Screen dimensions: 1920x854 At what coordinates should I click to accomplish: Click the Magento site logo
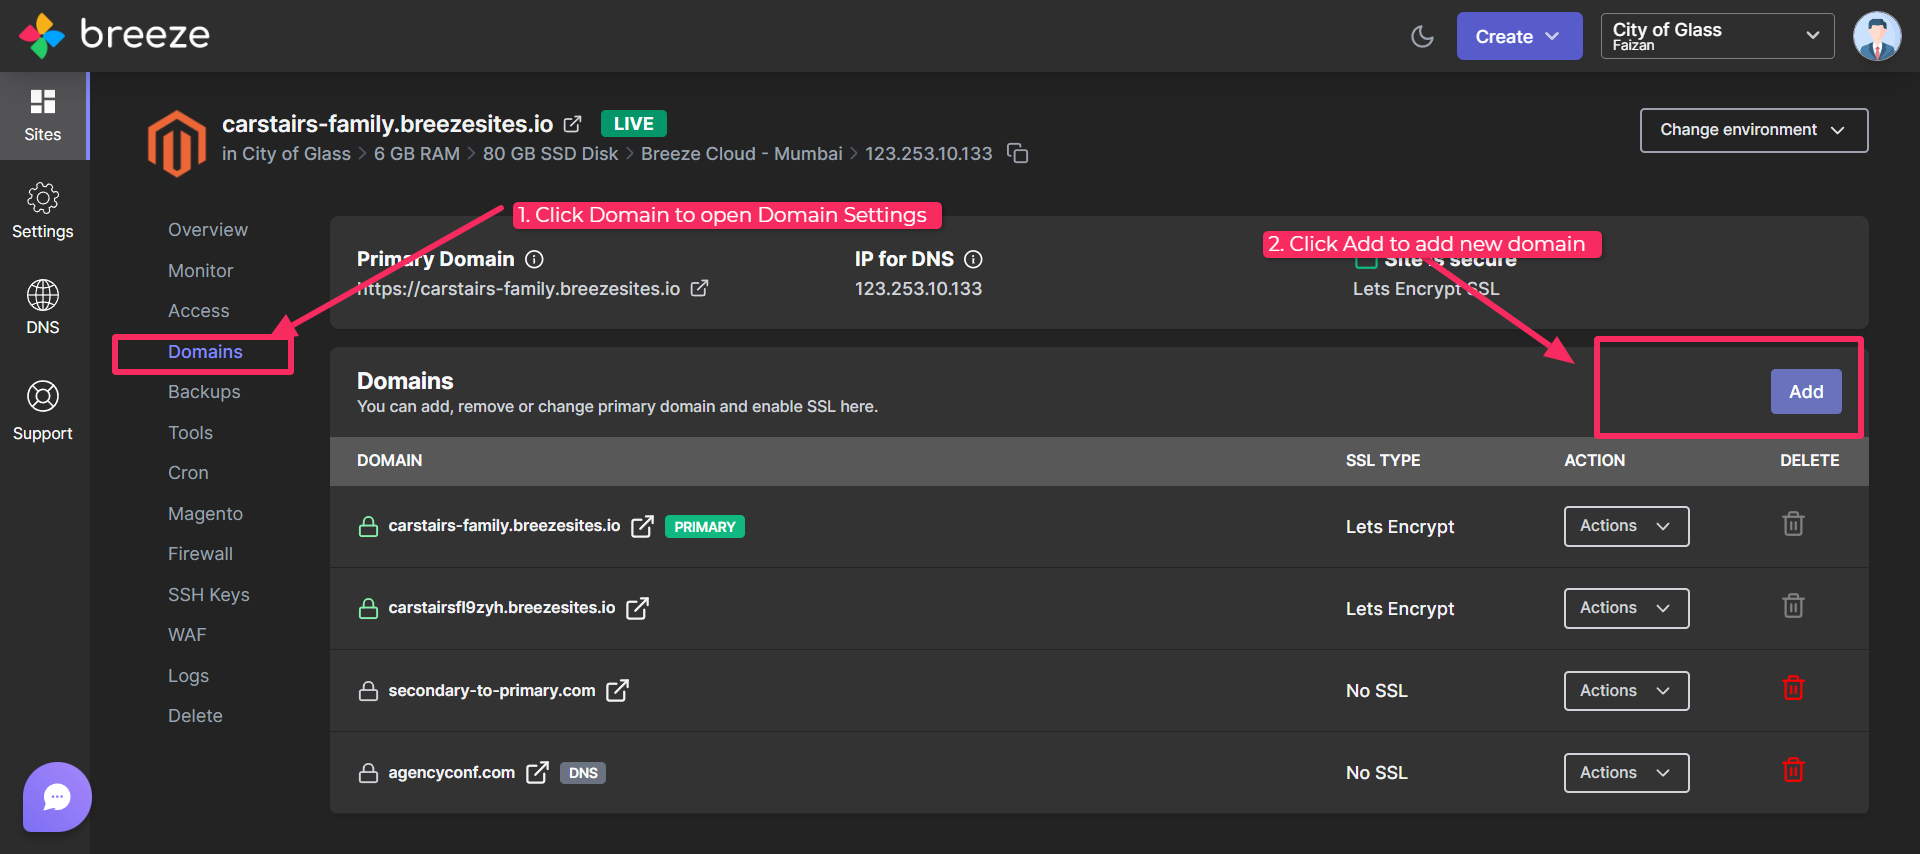(x=177, y=143)
